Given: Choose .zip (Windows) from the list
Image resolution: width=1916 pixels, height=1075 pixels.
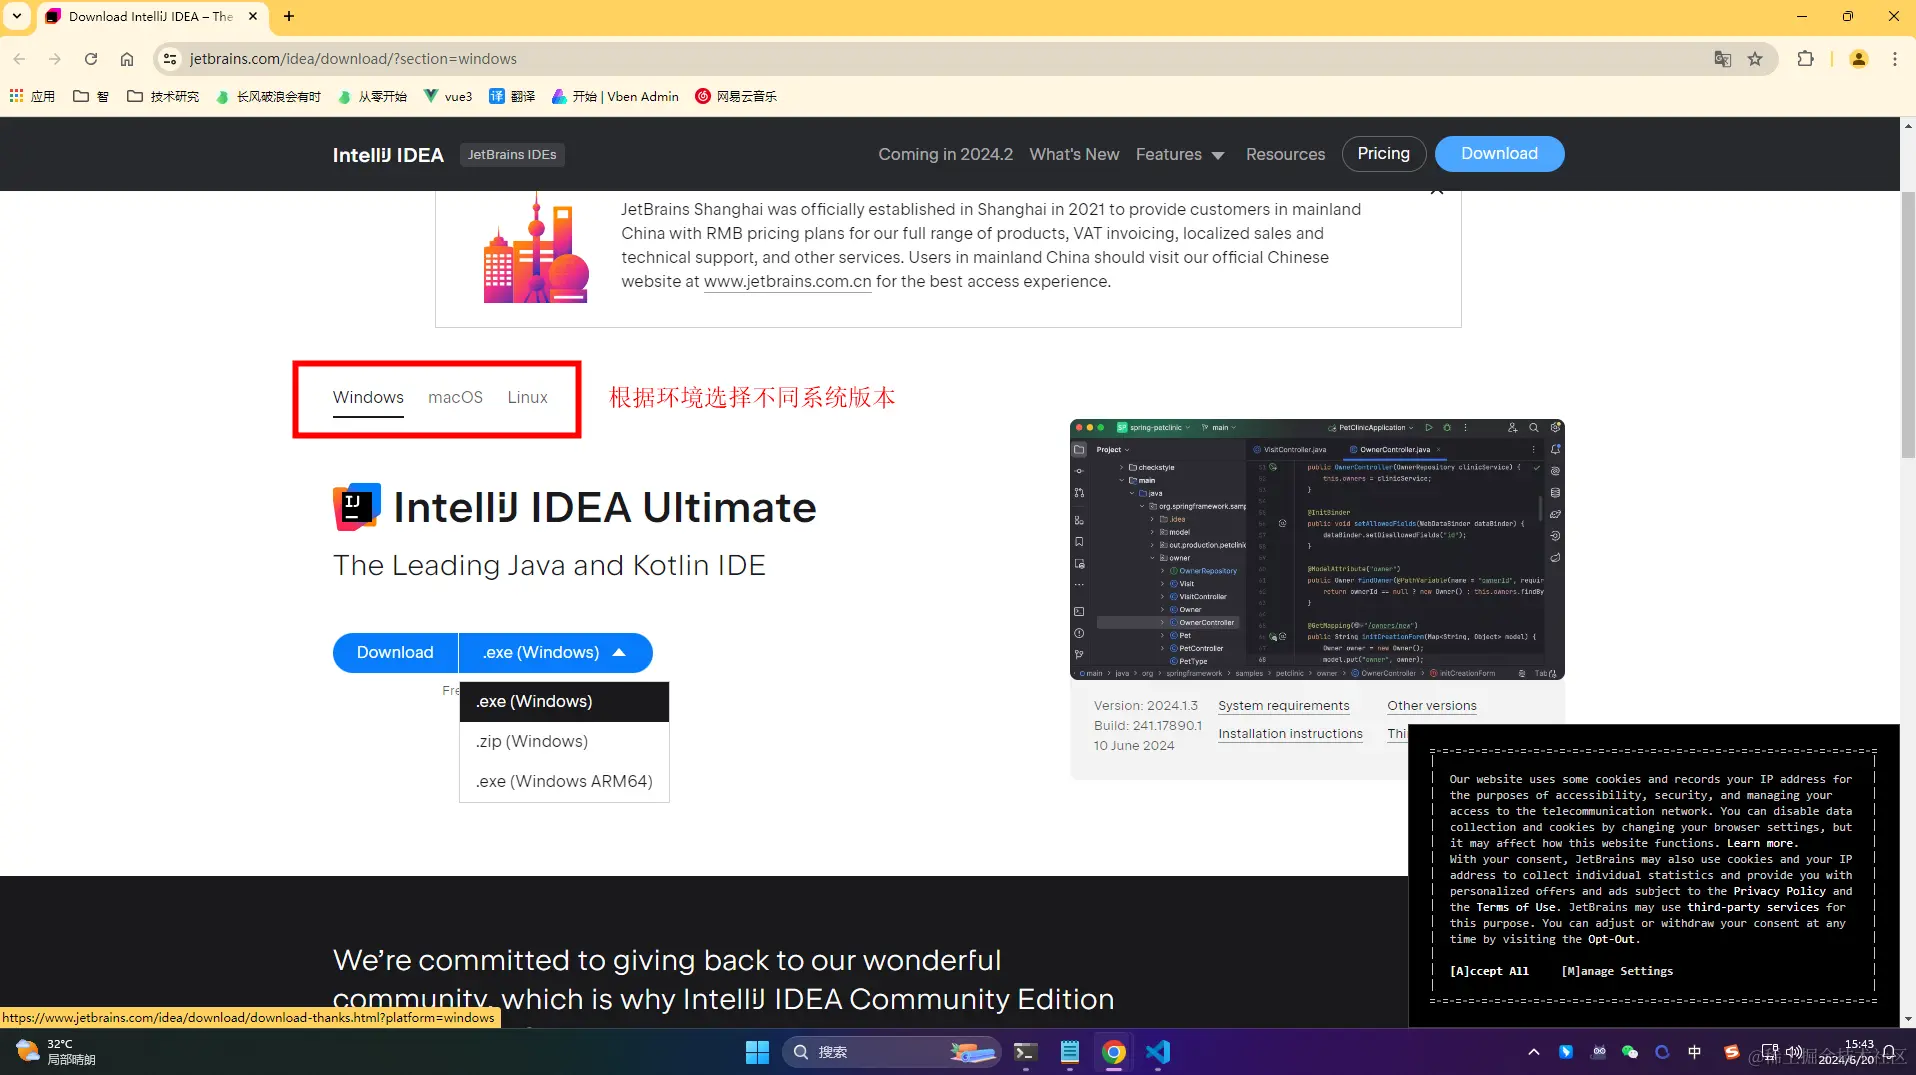Looking at the screenshot, I should pos(564,741).
